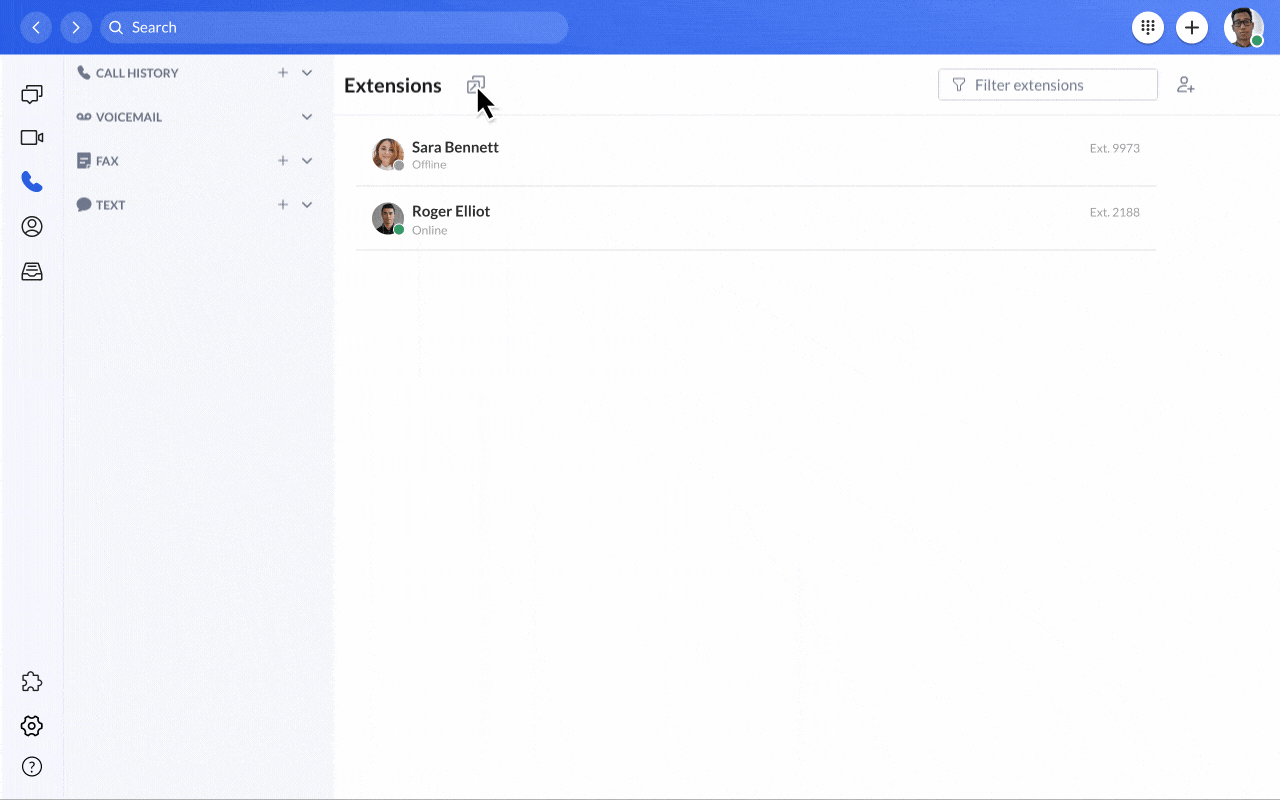Expand the Voicemail section chevron
The width and height of the screenshot is (1280, 800).
click(x=307, y=117)
